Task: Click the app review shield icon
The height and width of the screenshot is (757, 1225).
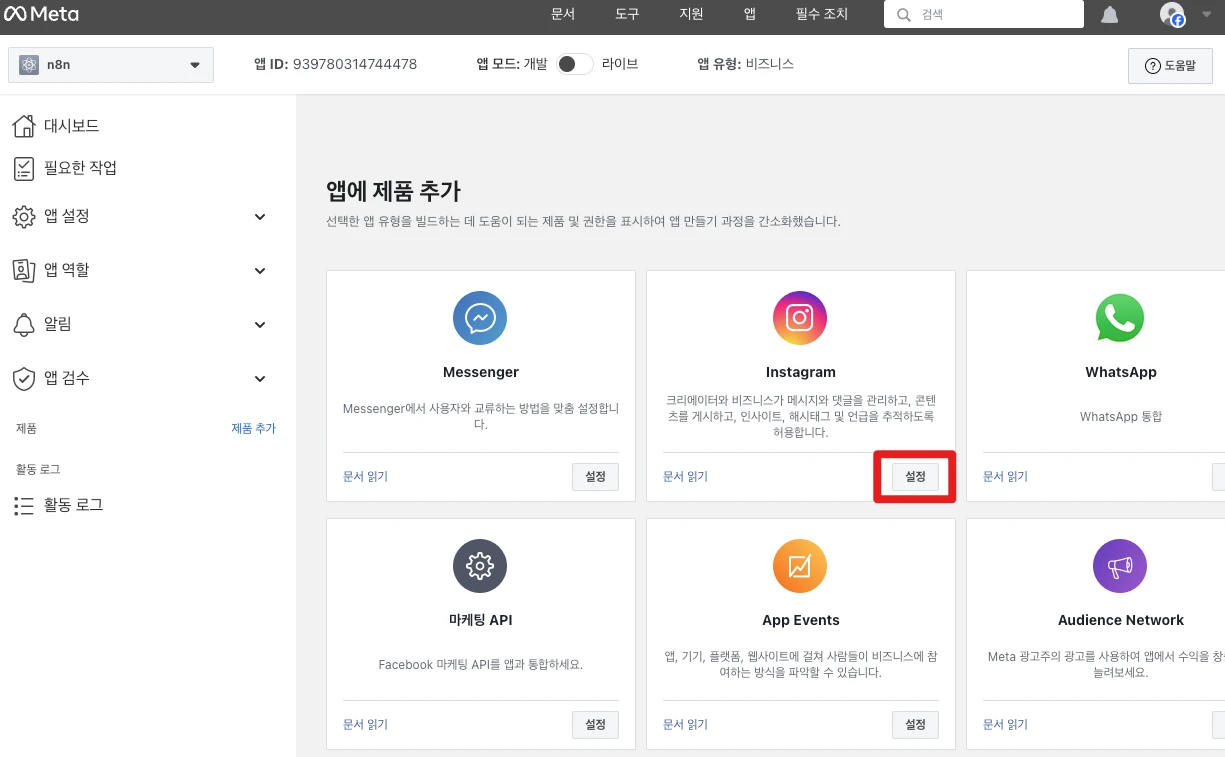Action: (x=24, y=378)
